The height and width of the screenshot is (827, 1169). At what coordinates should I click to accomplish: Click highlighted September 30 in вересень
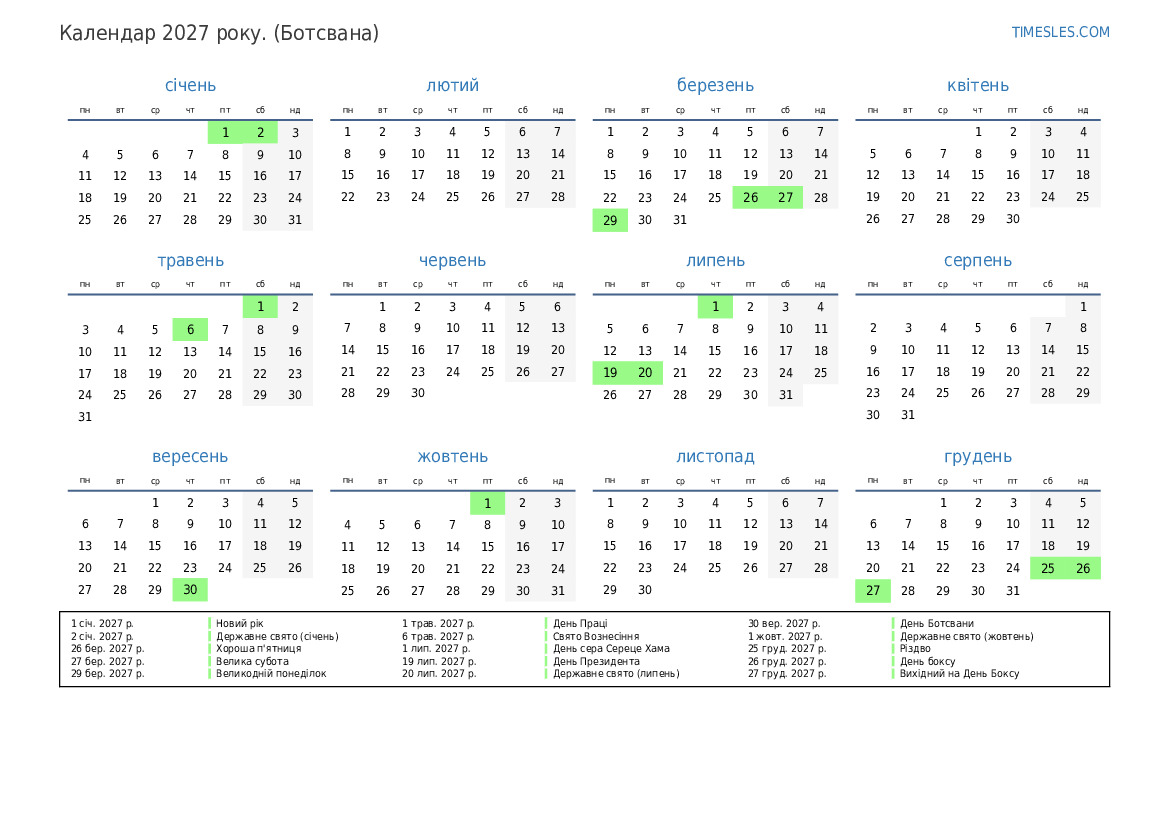(x=190, y=590)
